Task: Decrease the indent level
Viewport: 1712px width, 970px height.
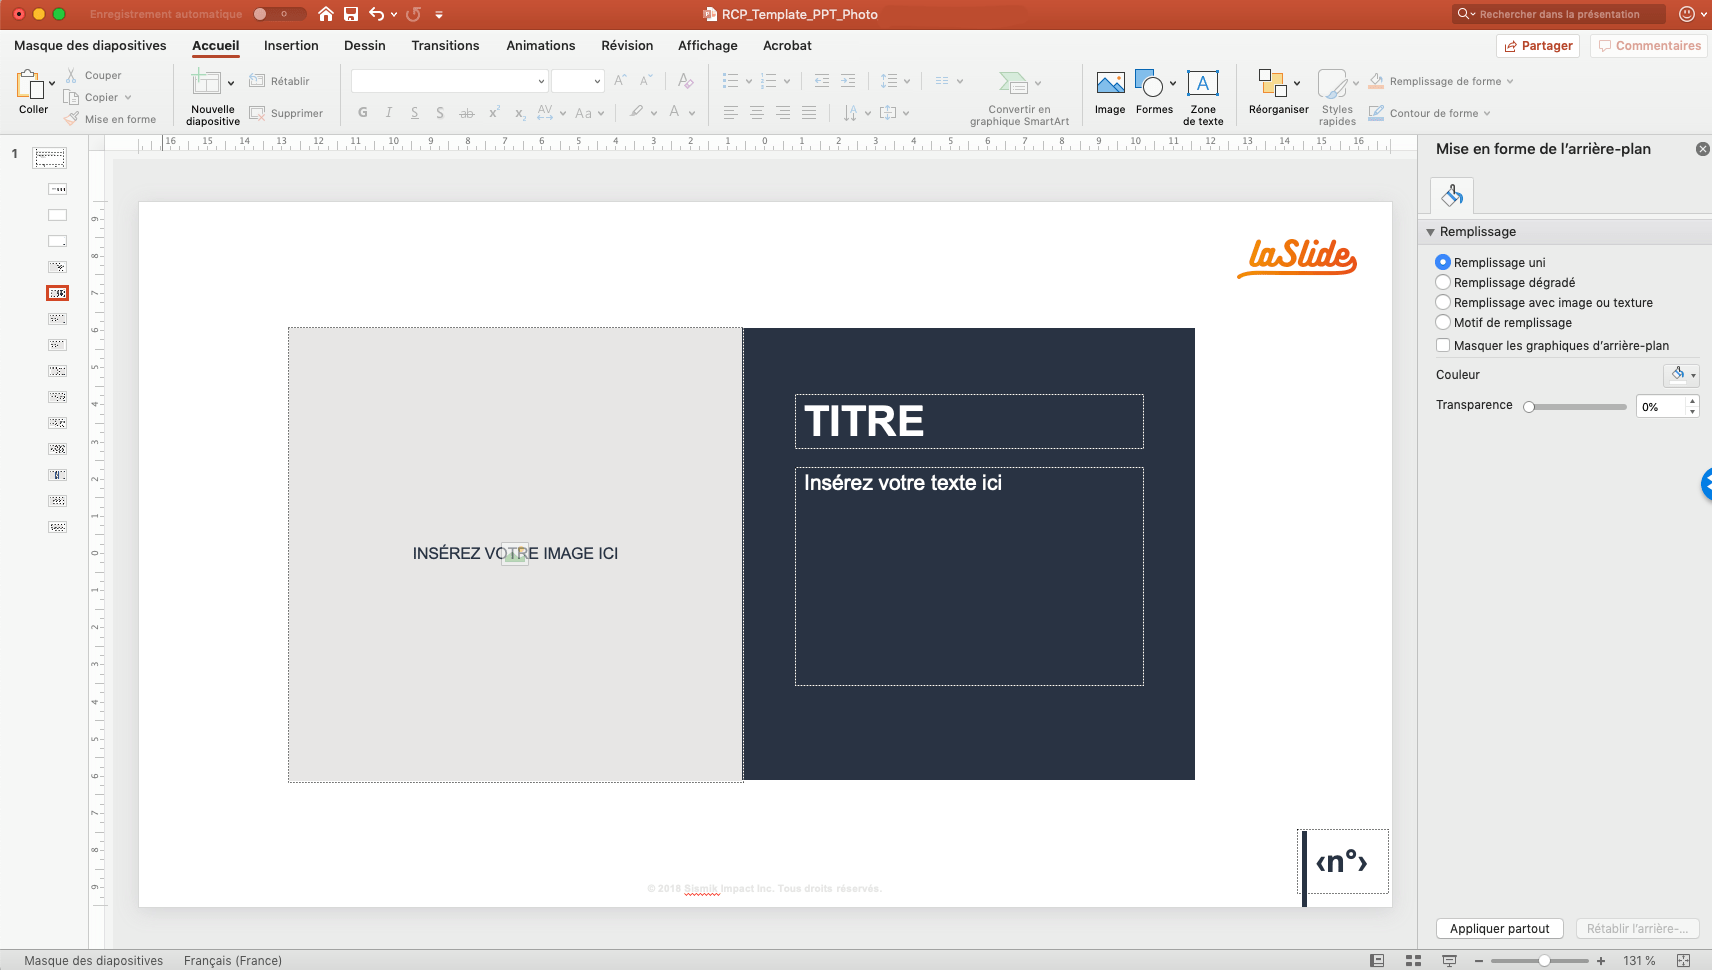Action: 822,81
